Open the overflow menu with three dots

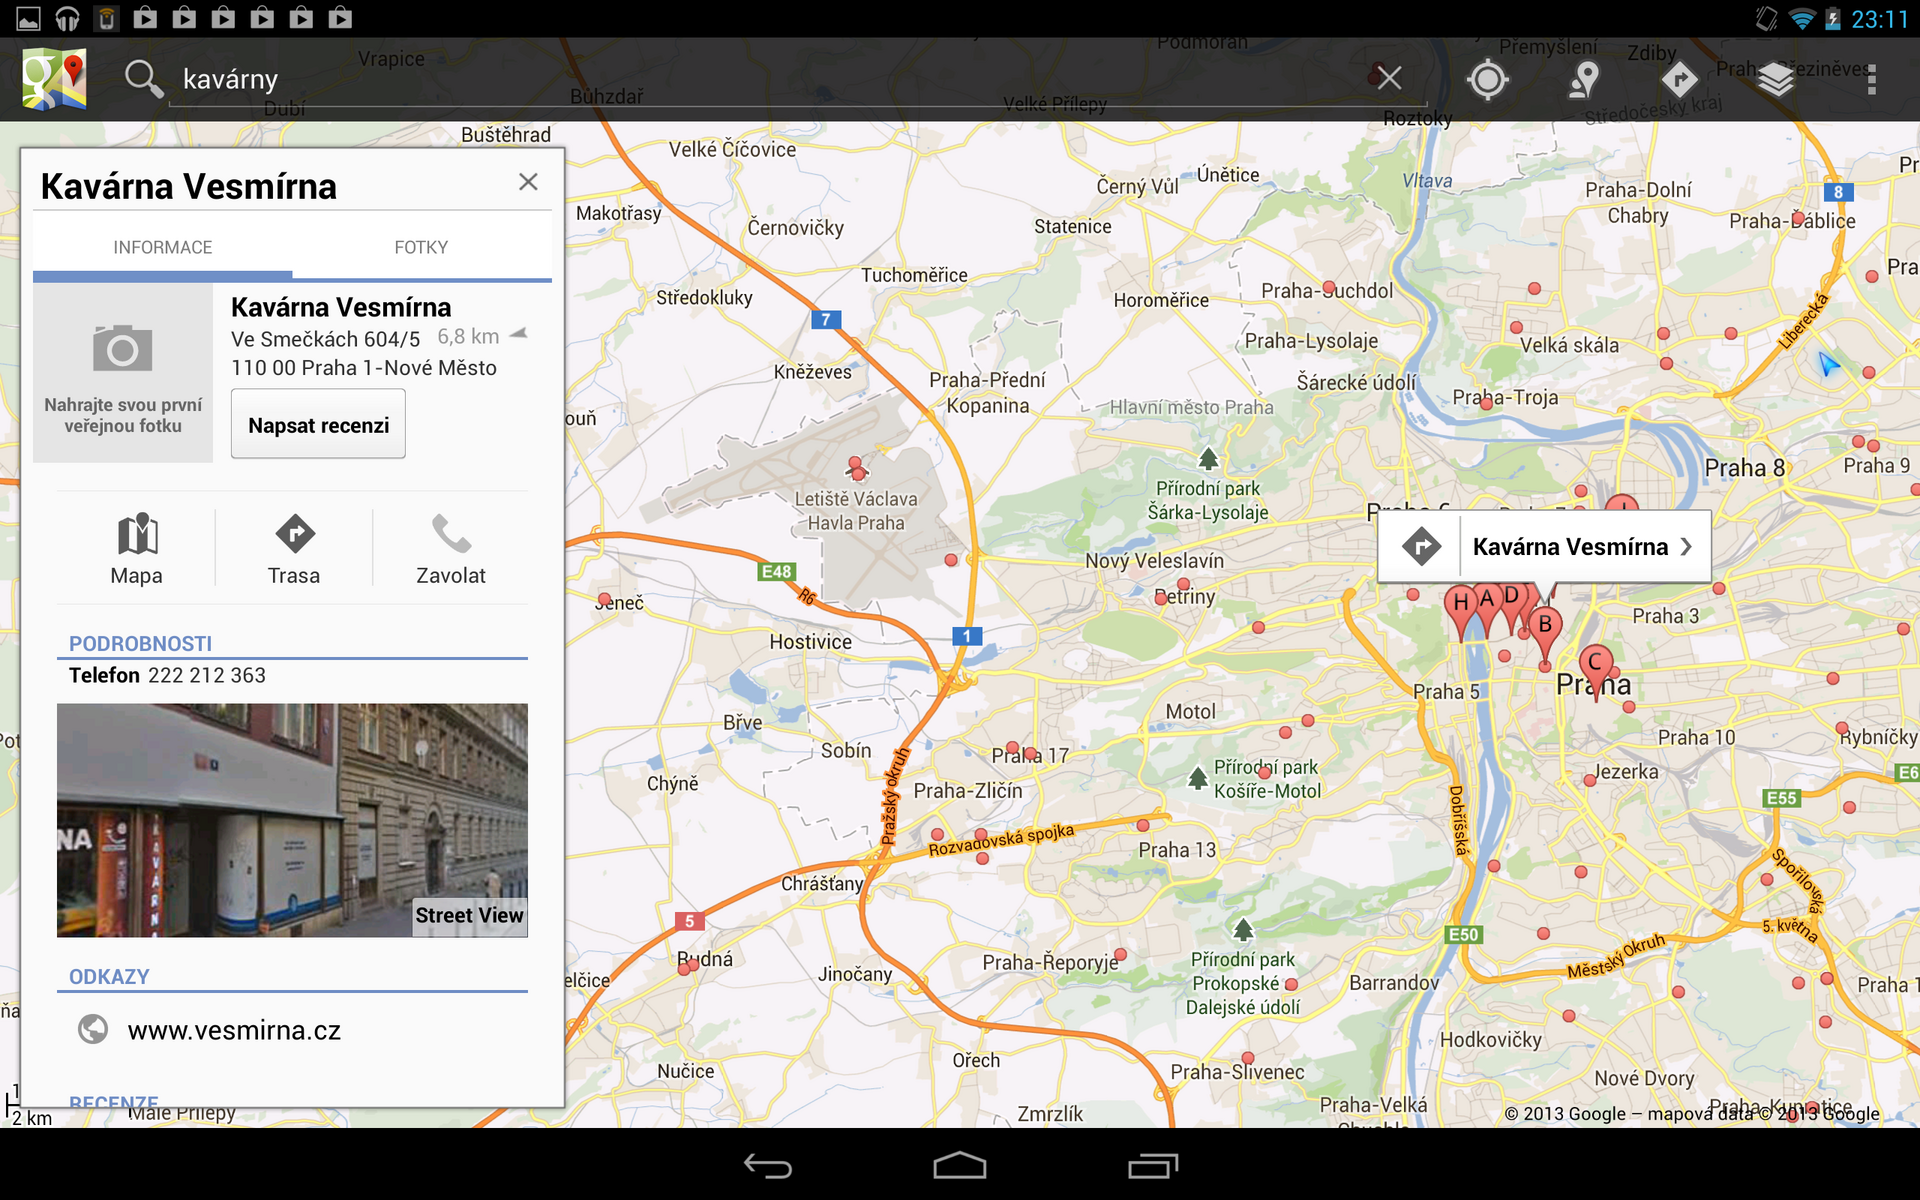[x=1872, y=79]
